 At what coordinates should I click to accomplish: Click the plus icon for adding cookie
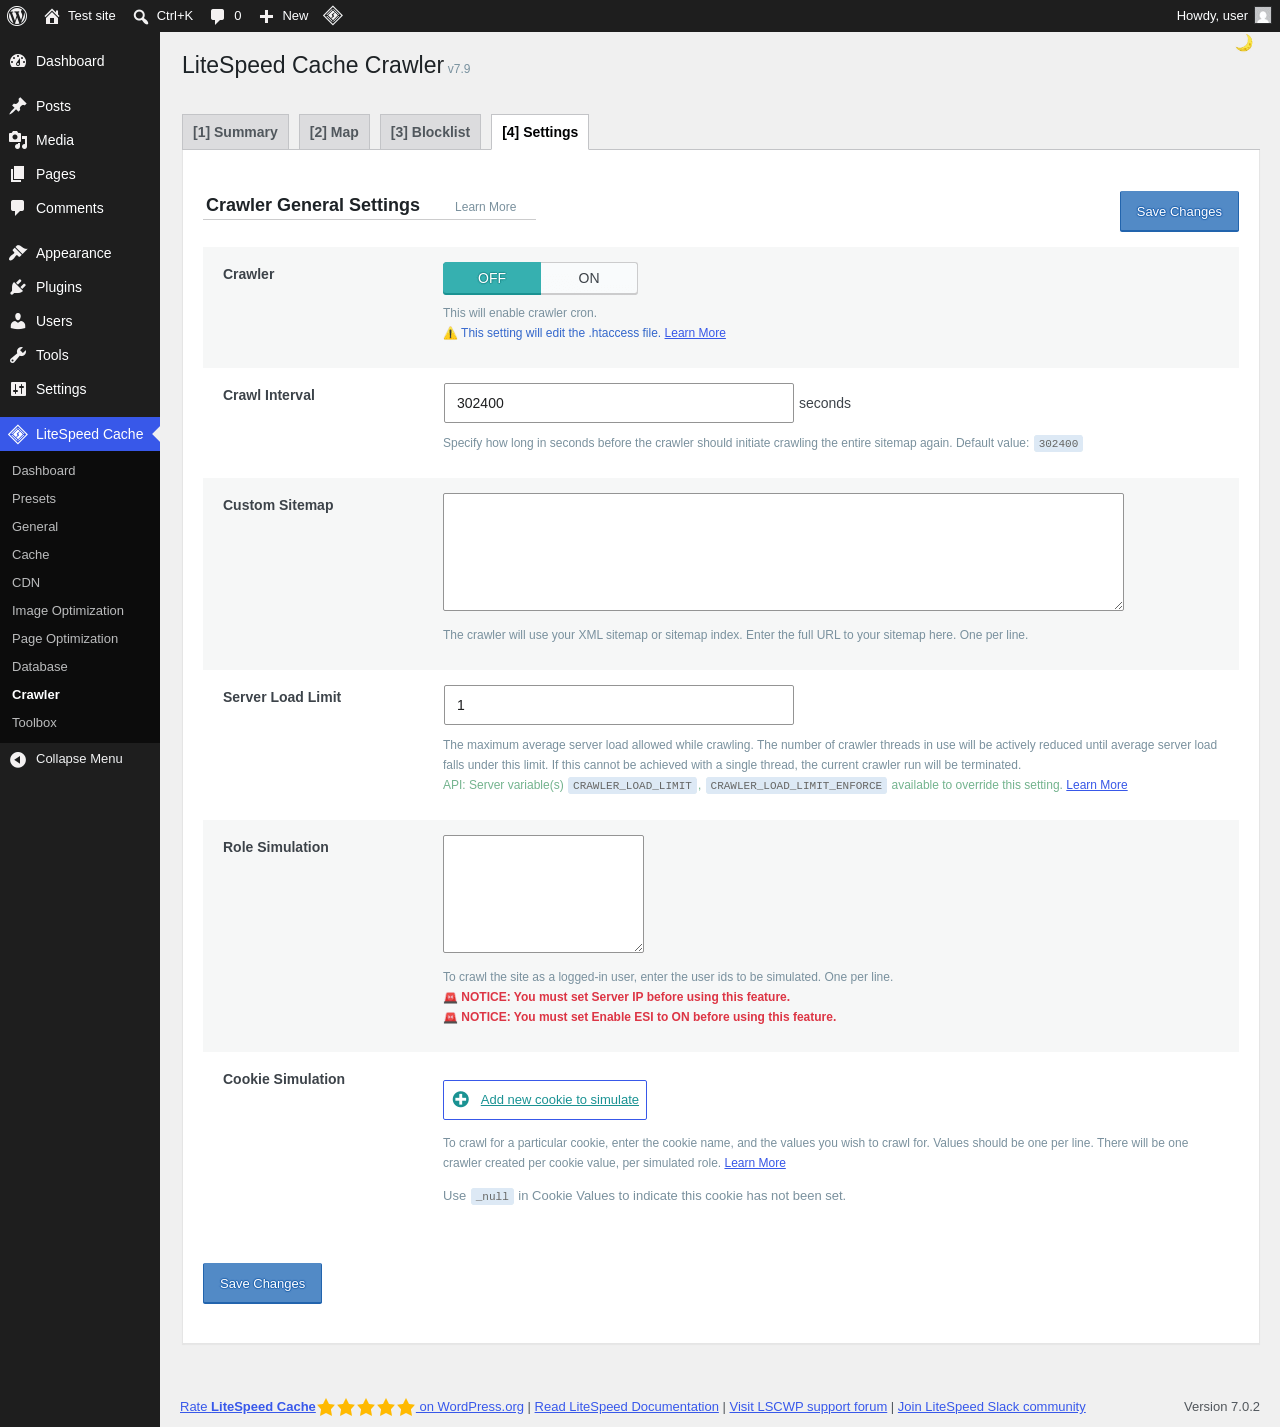click(461, 1100)
